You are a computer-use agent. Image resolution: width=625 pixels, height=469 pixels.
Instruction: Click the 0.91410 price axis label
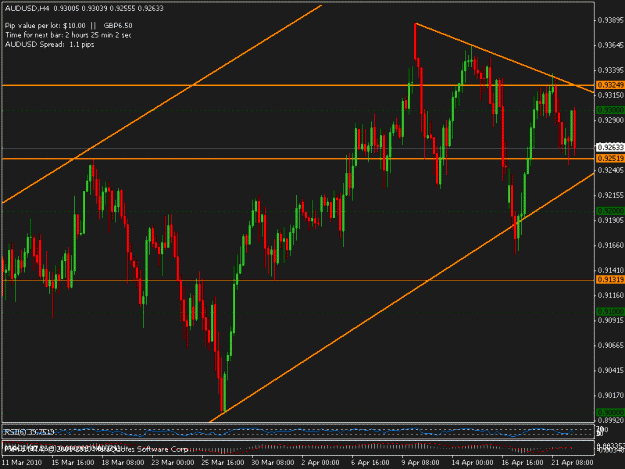tap(611, 270)
